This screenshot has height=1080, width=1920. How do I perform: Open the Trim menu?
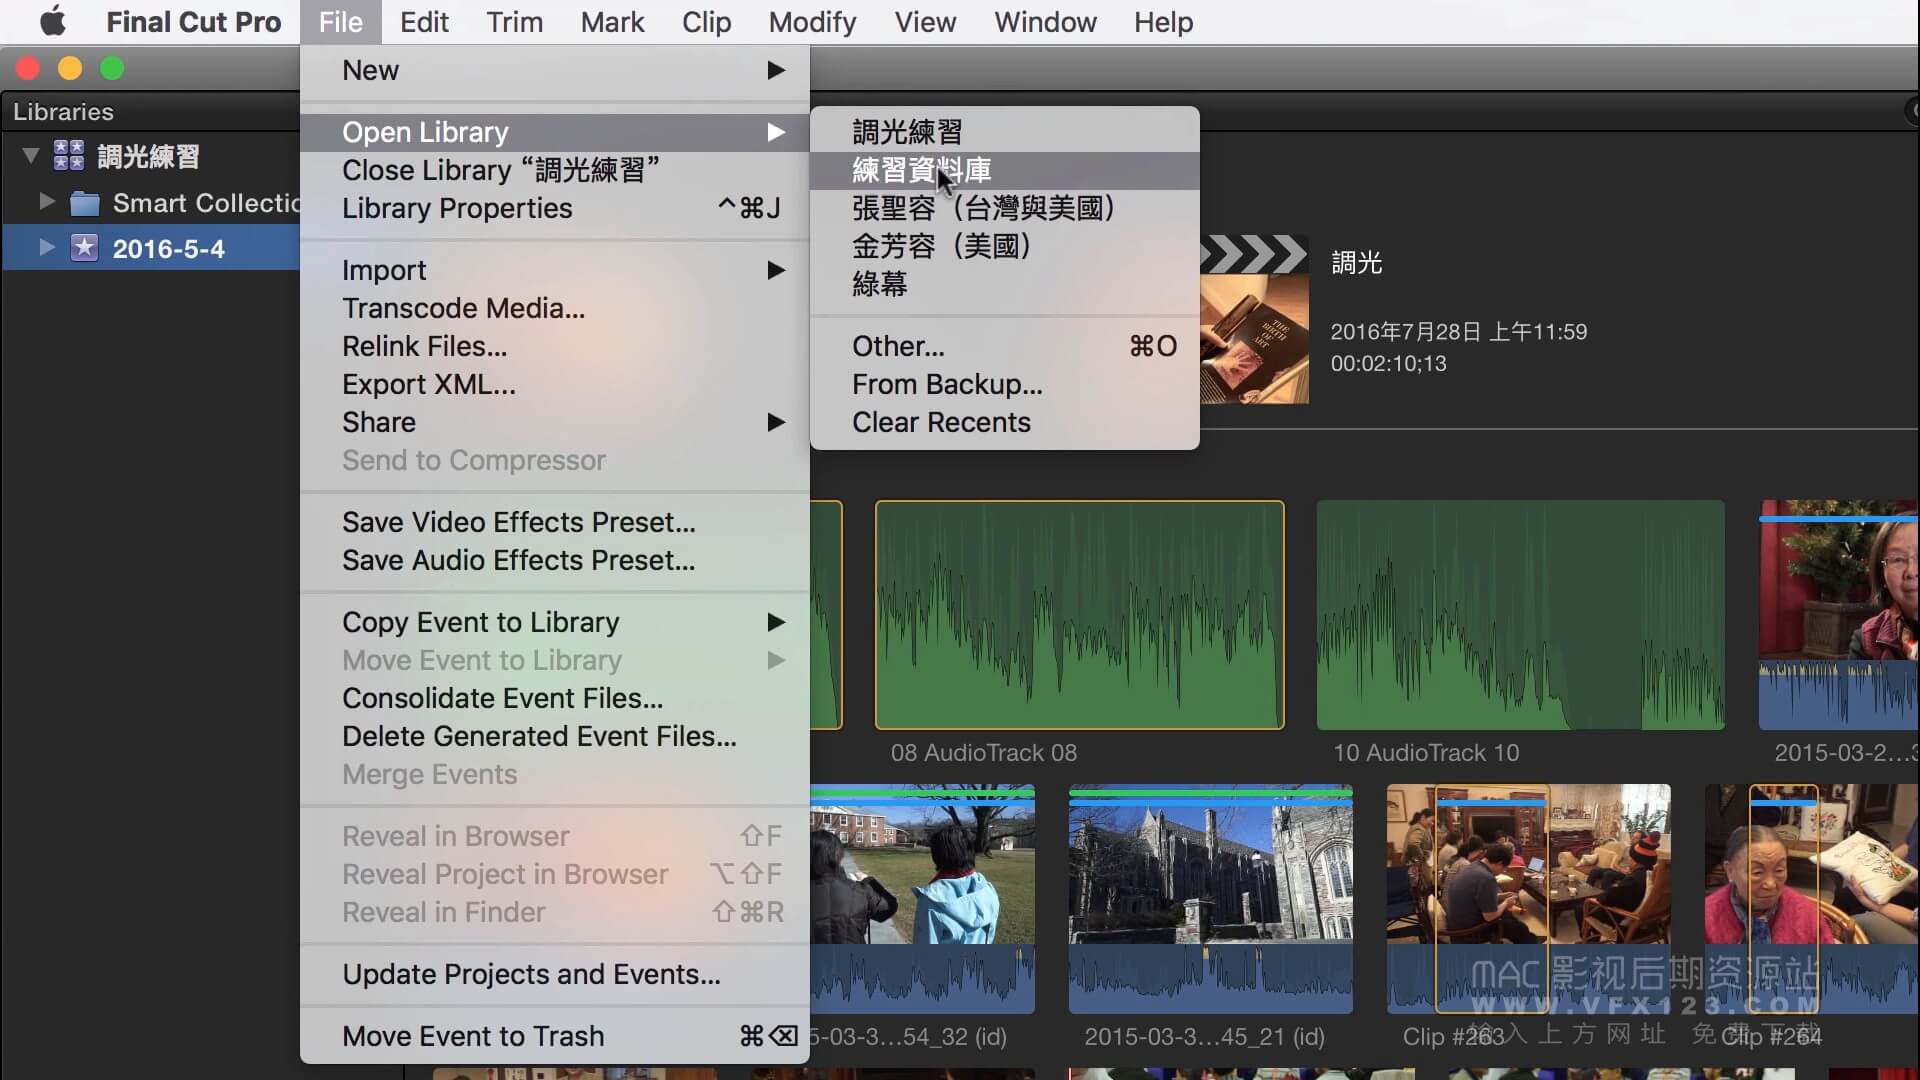pos(514,21)
